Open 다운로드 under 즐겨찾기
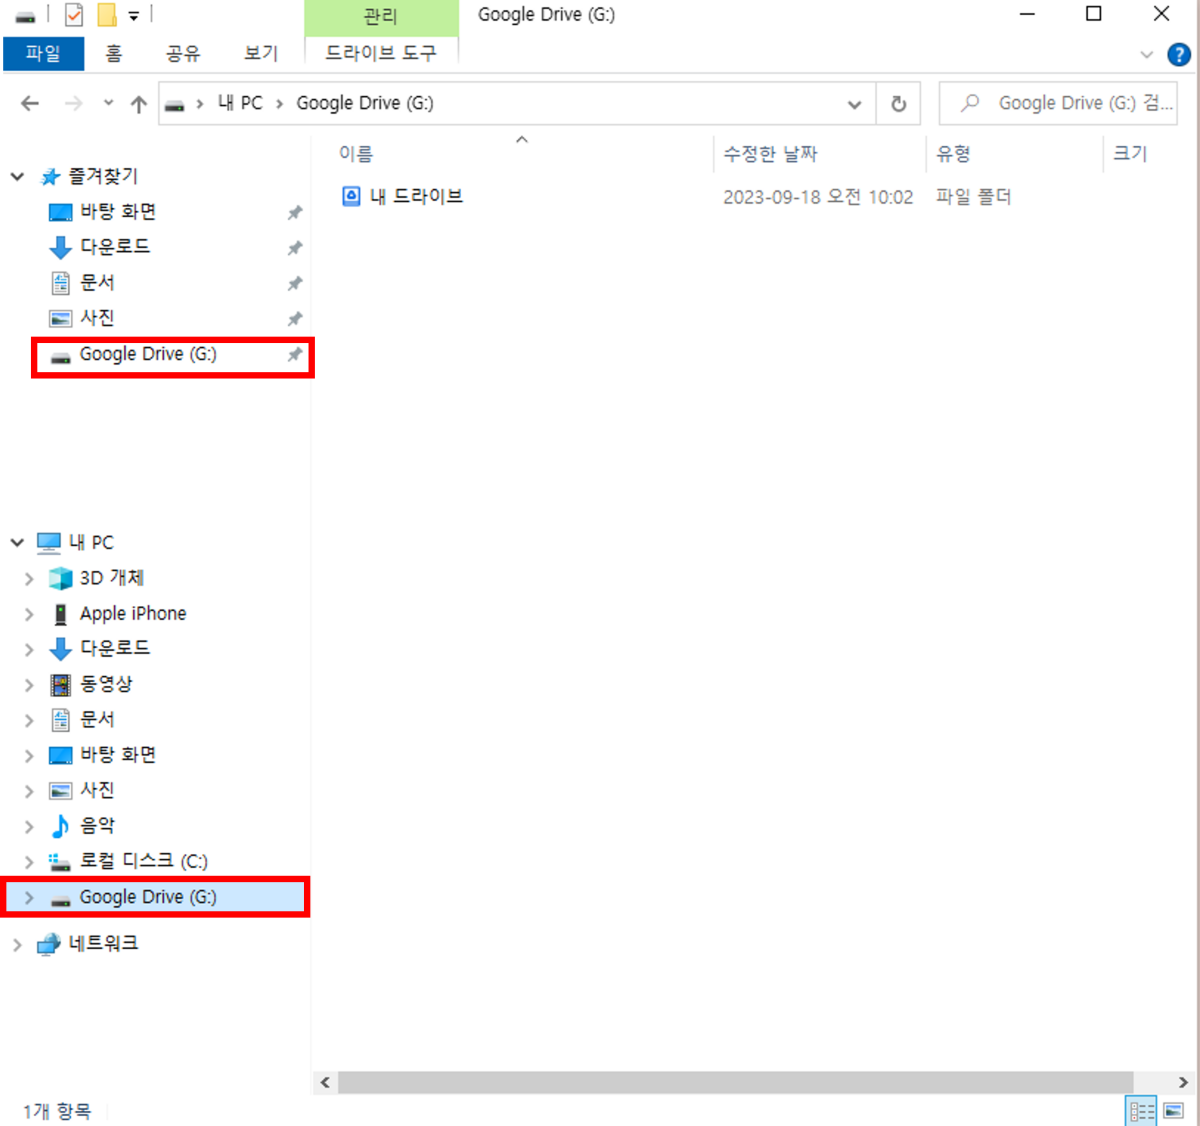Screen dimensions: 1200x1126 click(x=114, y=247)
